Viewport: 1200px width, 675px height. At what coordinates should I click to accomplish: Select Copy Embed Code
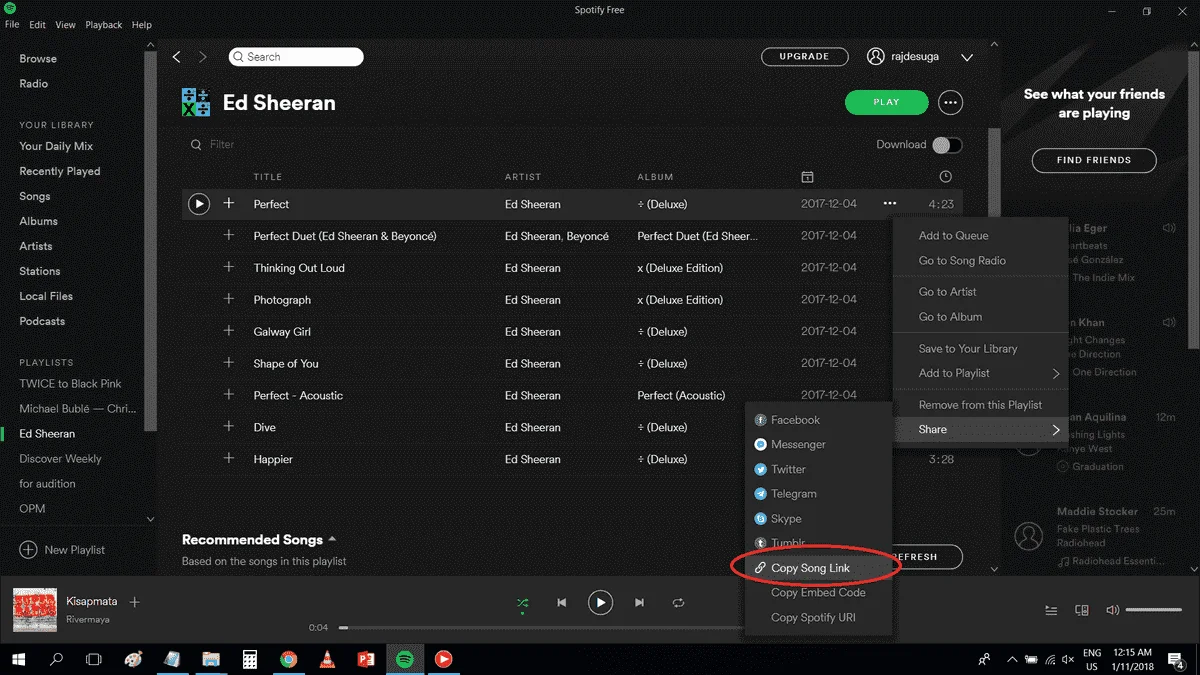(x=817, y=593)
